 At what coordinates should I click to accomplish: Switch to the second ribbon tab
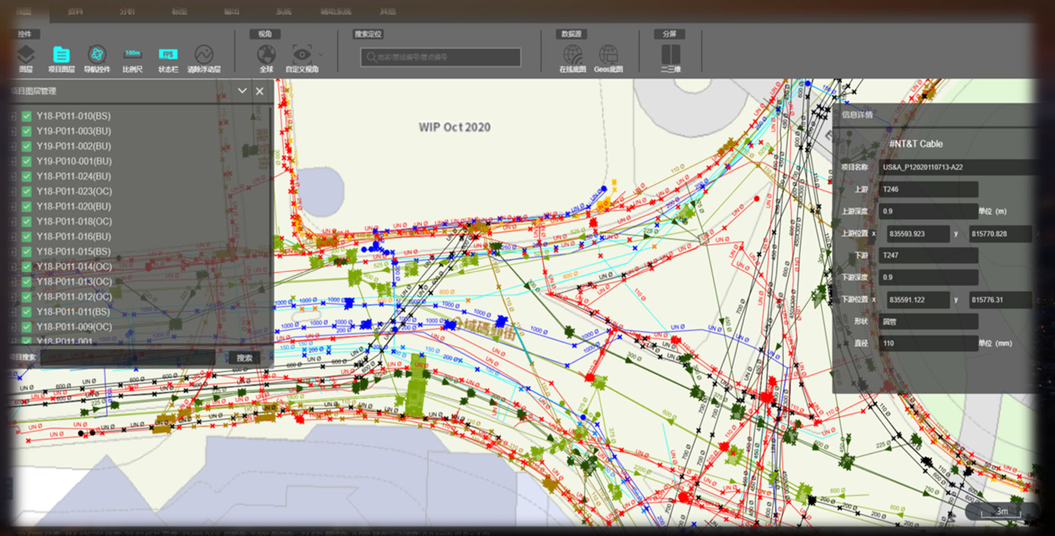[x=76, y=11]
